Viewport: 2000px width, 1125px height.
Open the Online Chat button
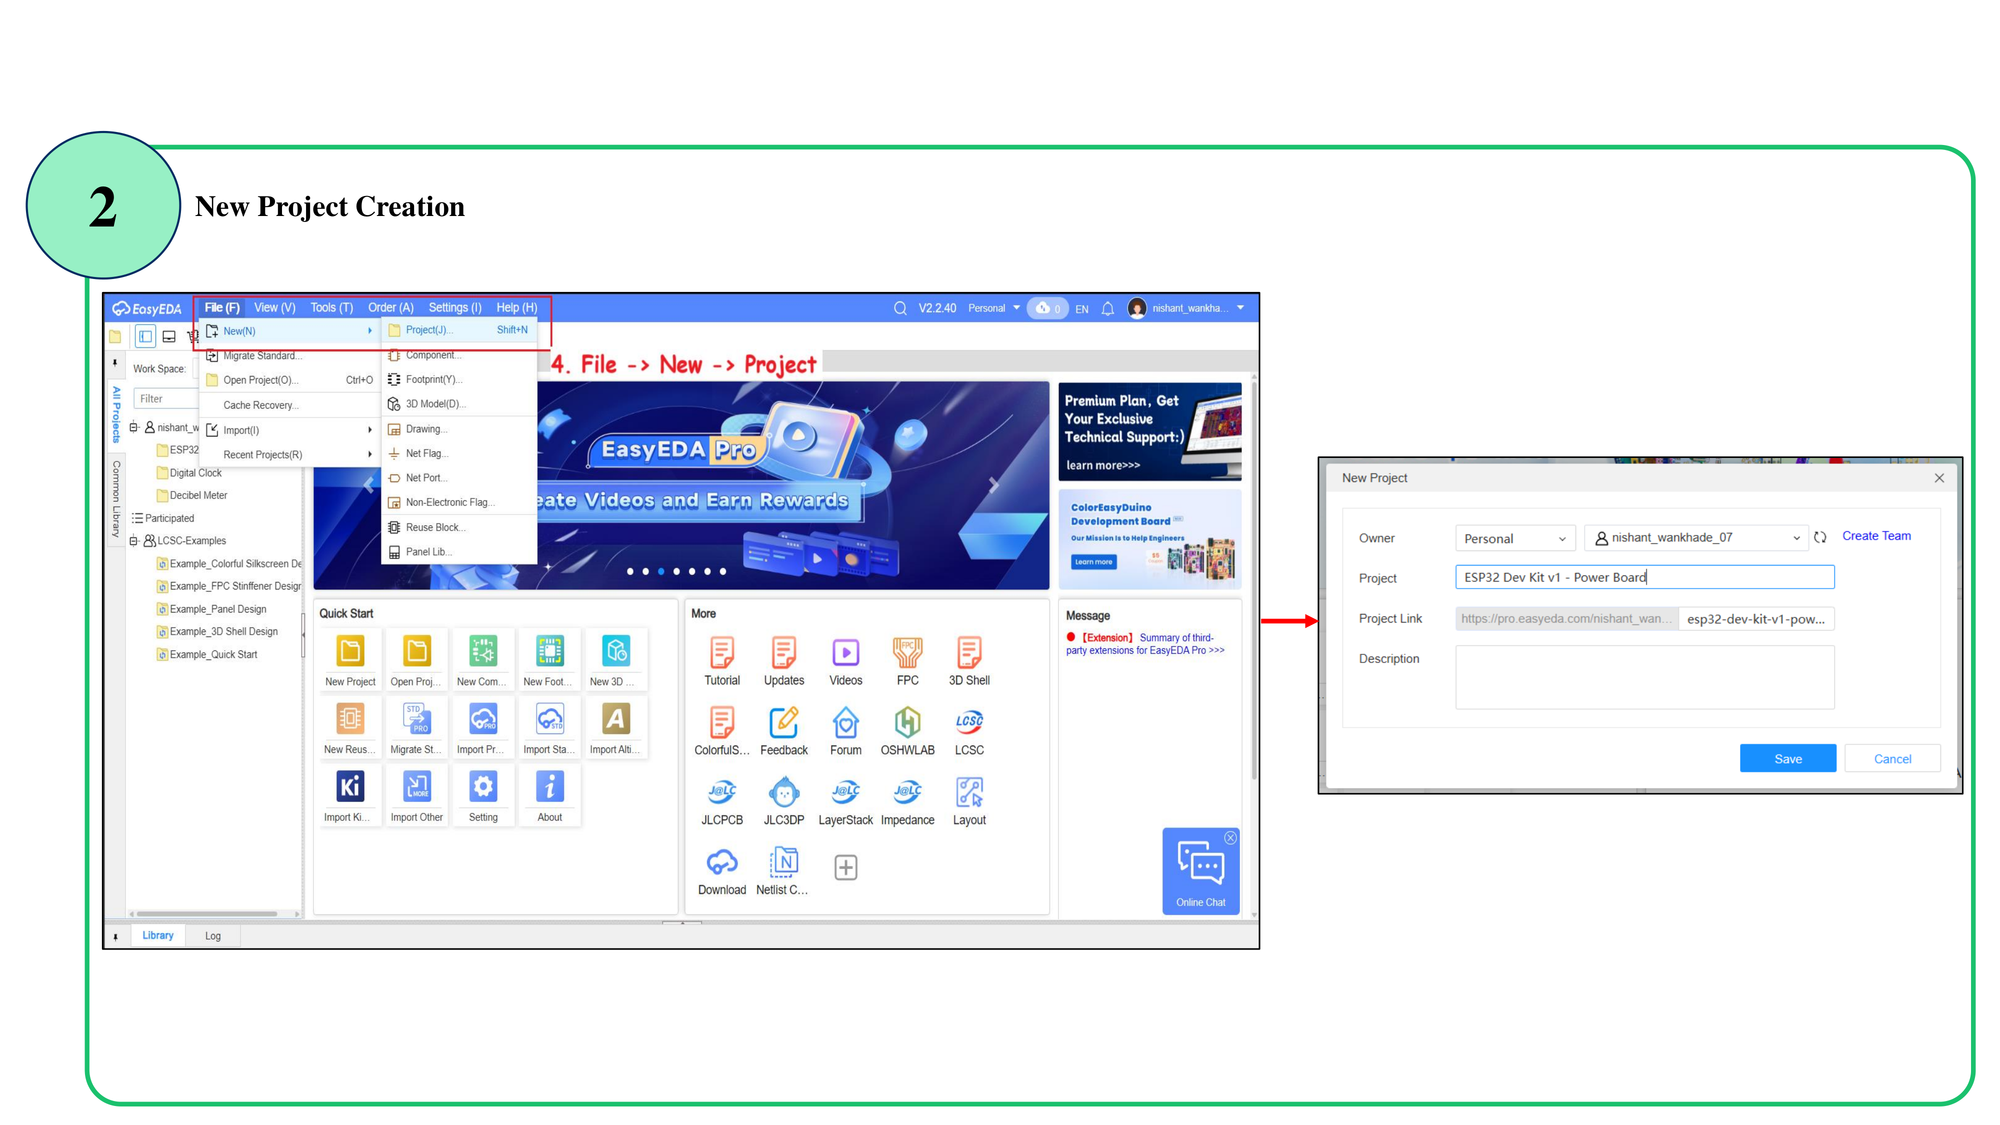1201,871
